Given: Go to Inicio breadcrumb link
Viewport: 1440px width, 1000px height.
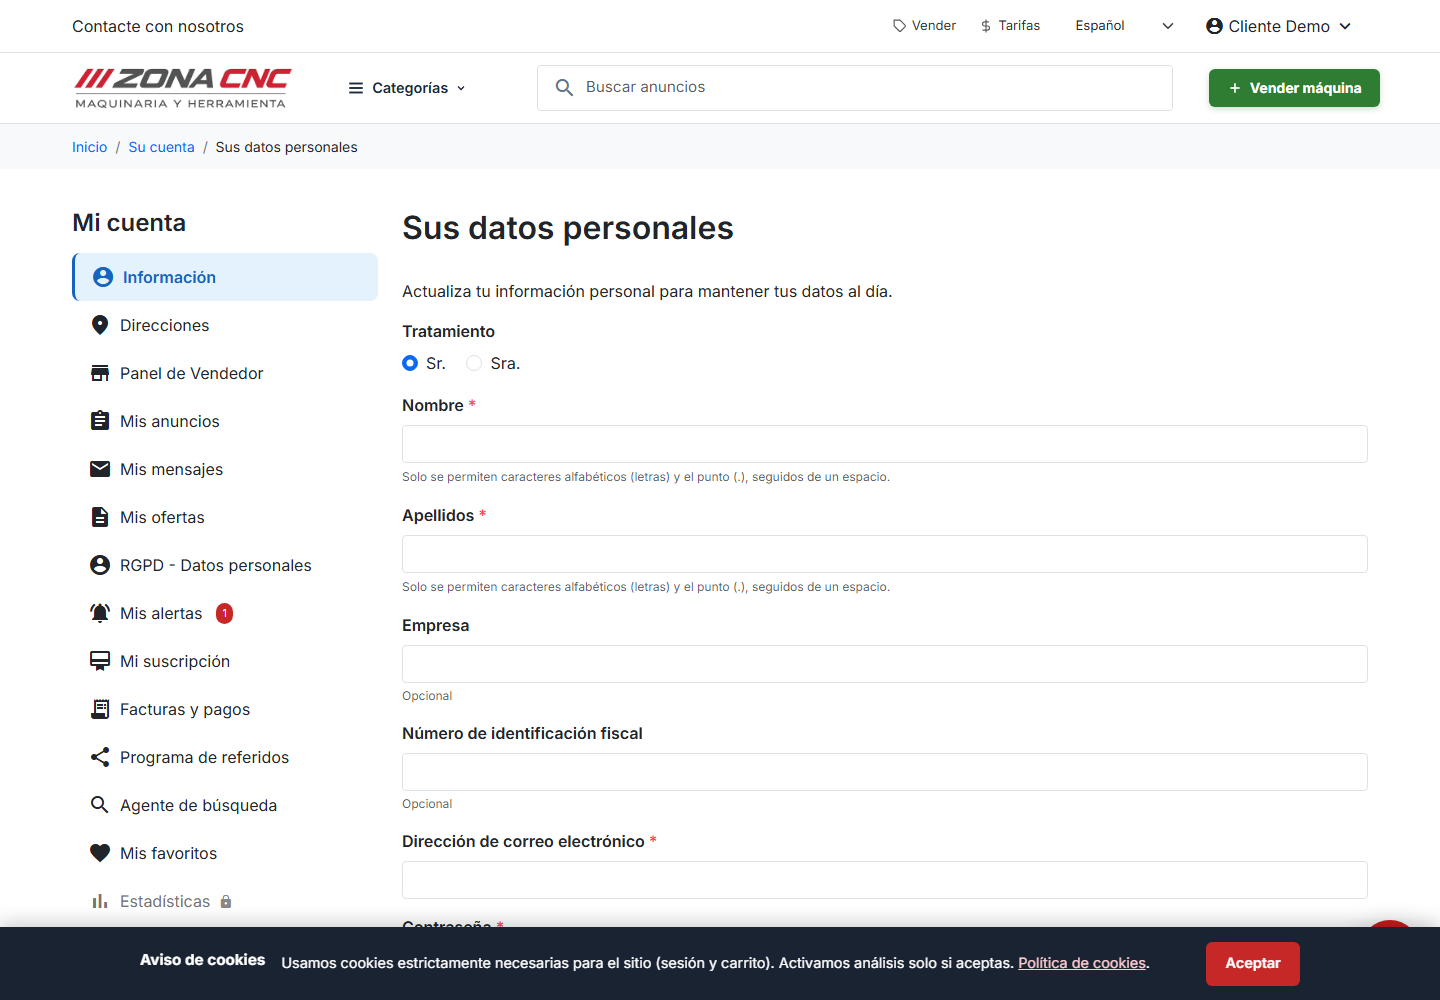Looking at the screenshot, I should coord(89,147).
